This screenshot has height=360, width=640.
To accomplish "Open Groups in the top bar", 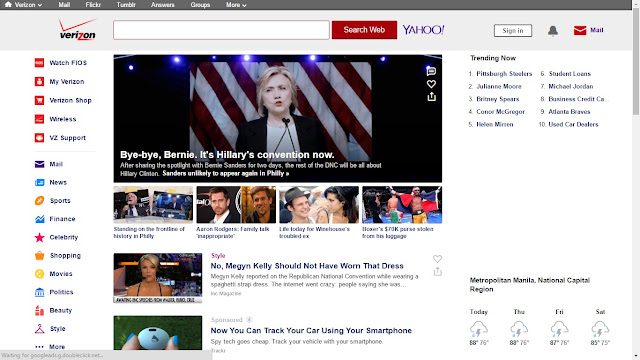I will [x=200, y=5].
